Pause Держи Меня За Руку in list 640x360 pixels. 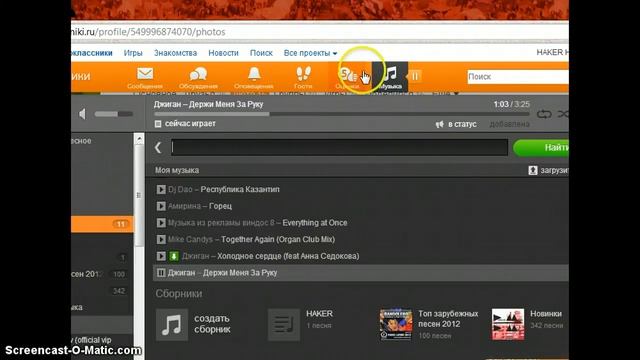click(x=161, y=273)
